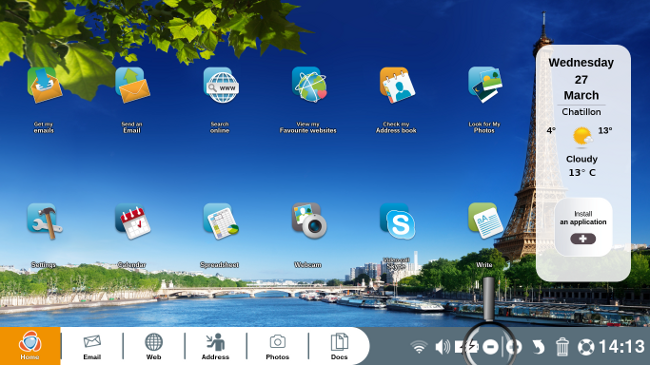
Task: Switch to the Web tab
Action: click(x=153, y=346)
